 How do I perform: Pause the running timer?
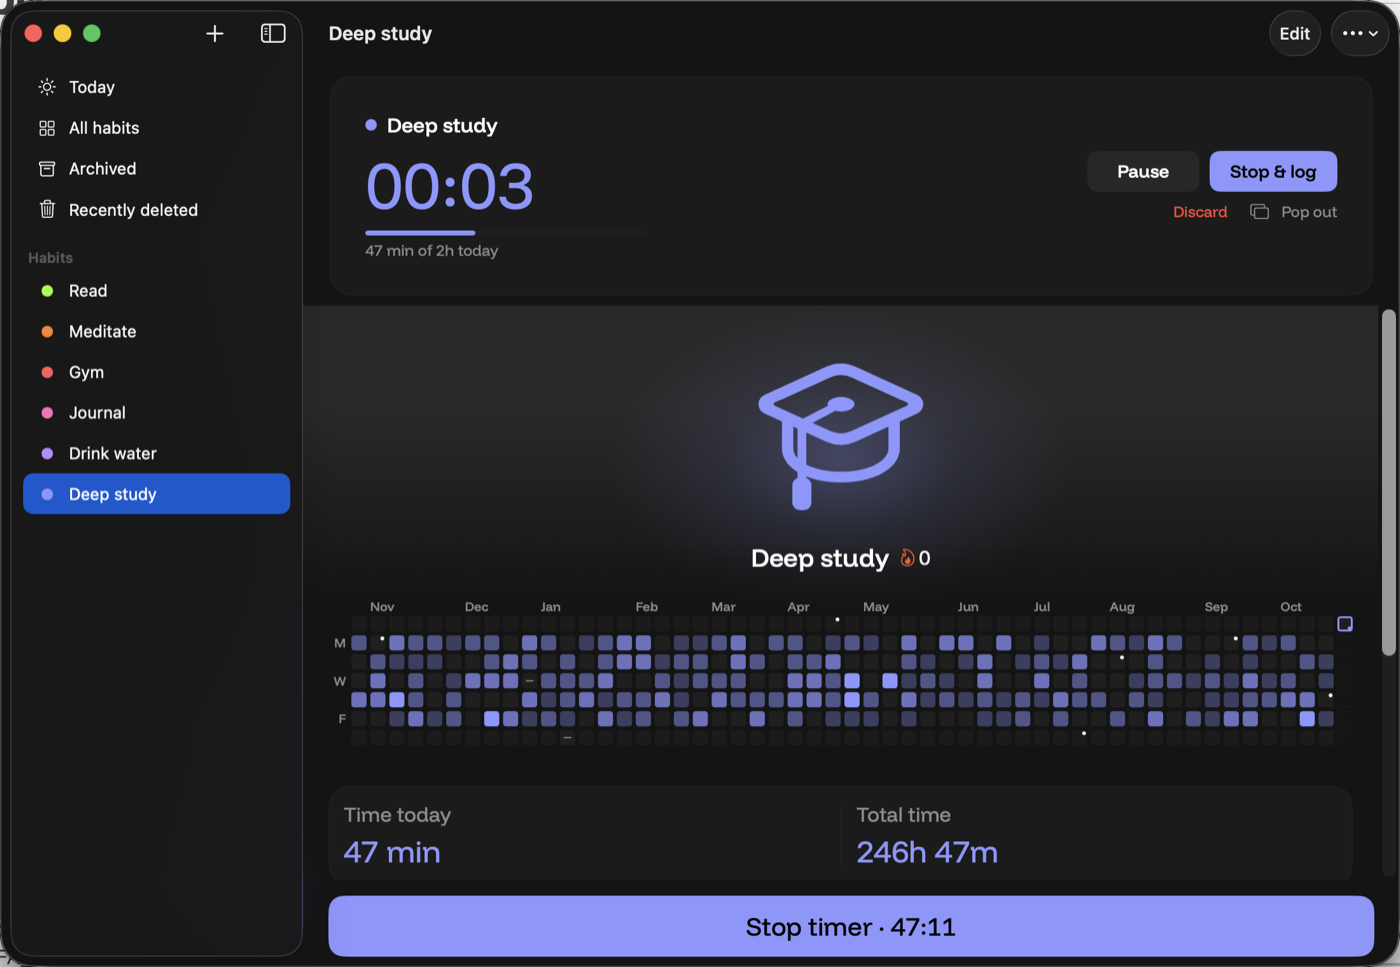1143,172
